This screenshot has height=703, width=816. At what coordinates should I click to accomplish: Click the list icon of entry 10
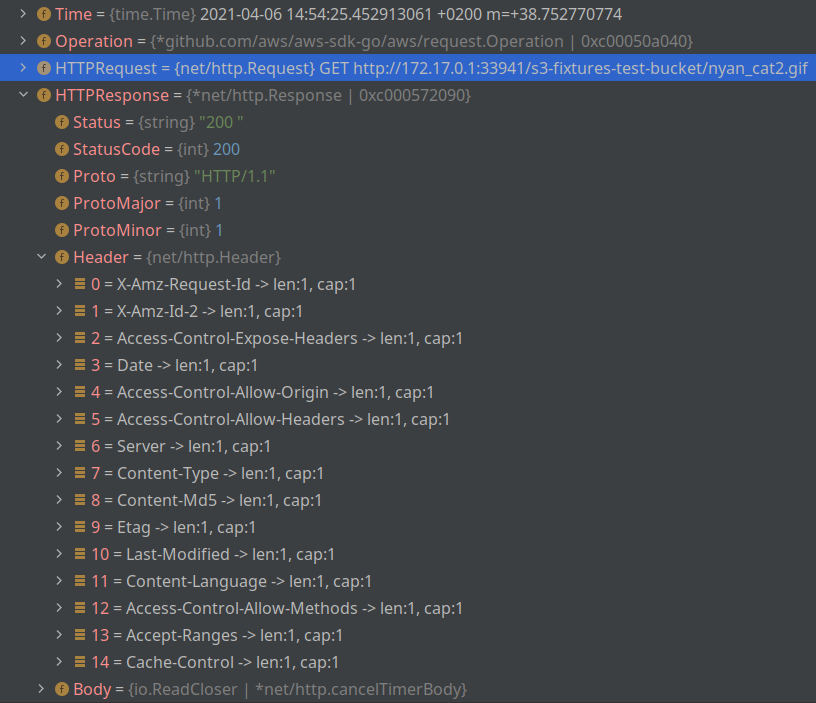click(80, 554)
